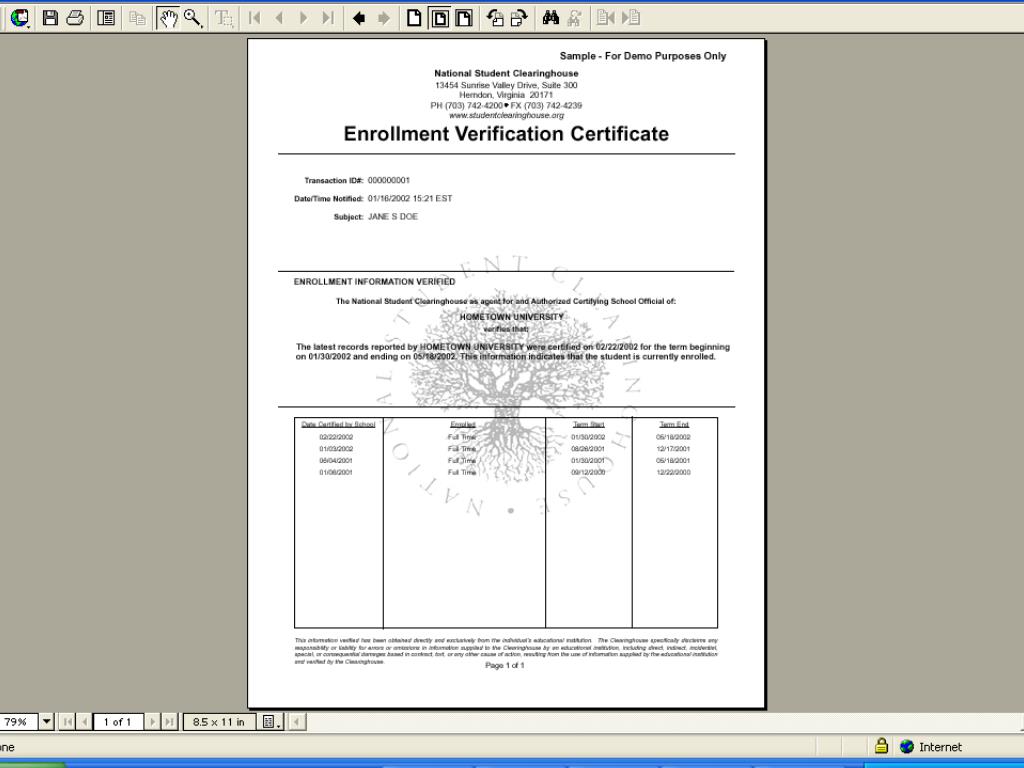The height and width of the screenshot is (768, 1024).
Task: Click the 79% zoom field
Action: coord(18,722)
